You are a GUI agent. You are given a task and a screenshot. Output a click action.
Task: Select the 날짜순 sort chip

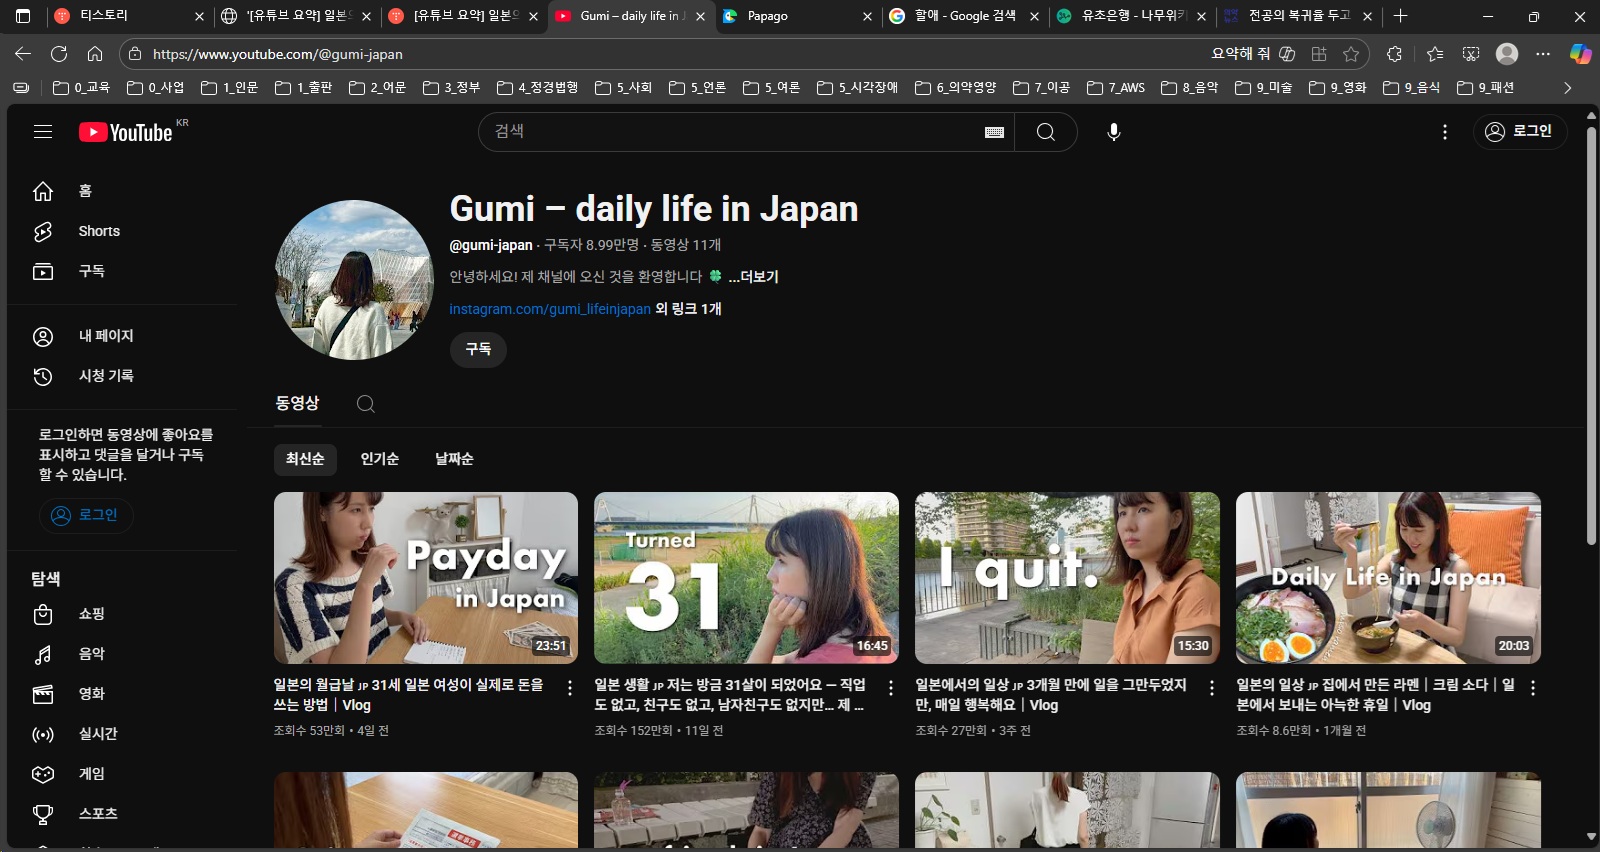point(454,459)
